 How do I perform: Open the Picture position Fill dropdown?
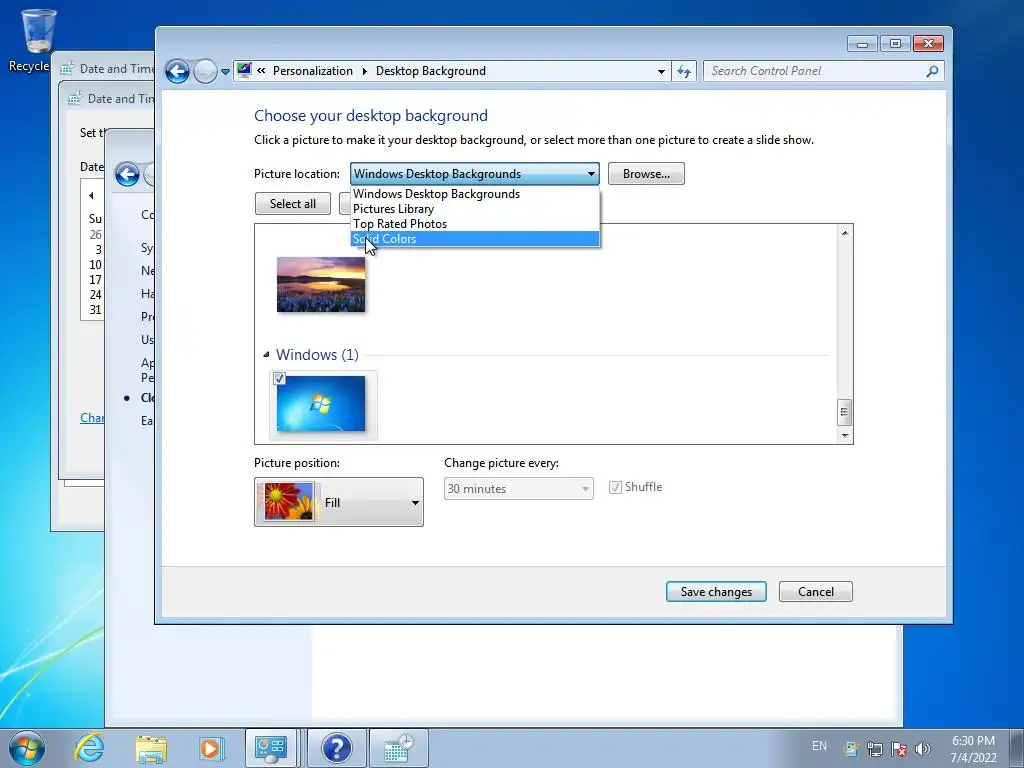pos(338,502)
